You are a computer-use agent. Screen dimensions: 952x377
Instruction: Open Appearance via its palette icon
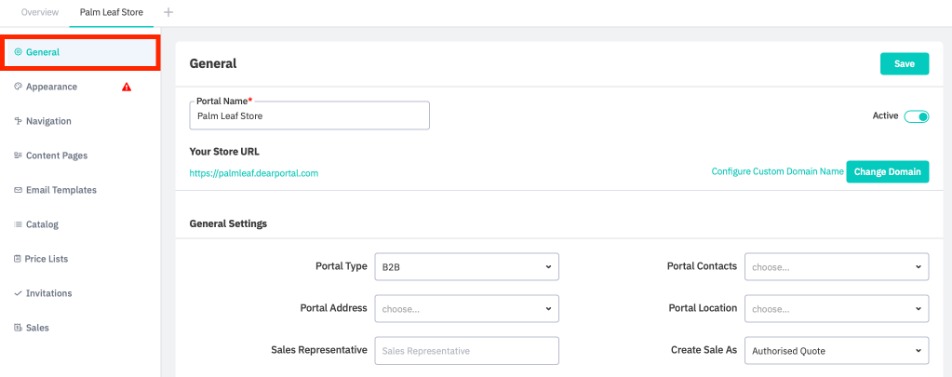pyautogui.click(x=18, y=87)
